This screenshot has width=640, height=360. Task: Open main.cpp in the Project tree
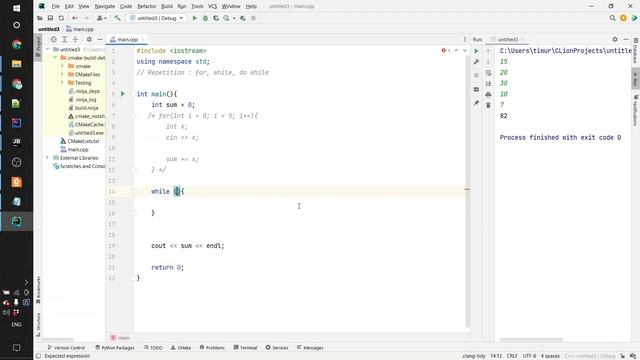74,149
